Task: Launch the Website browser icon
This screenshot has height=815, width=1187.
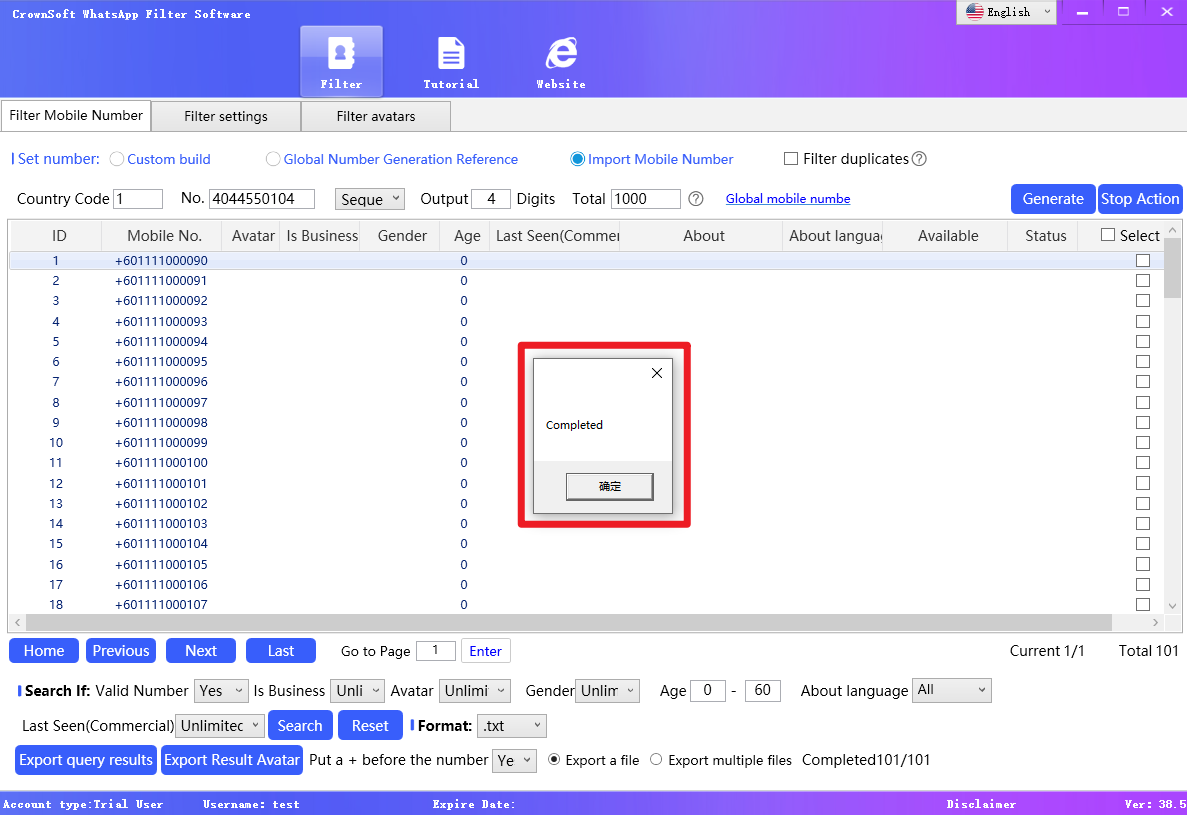Action: click(561, 61)
